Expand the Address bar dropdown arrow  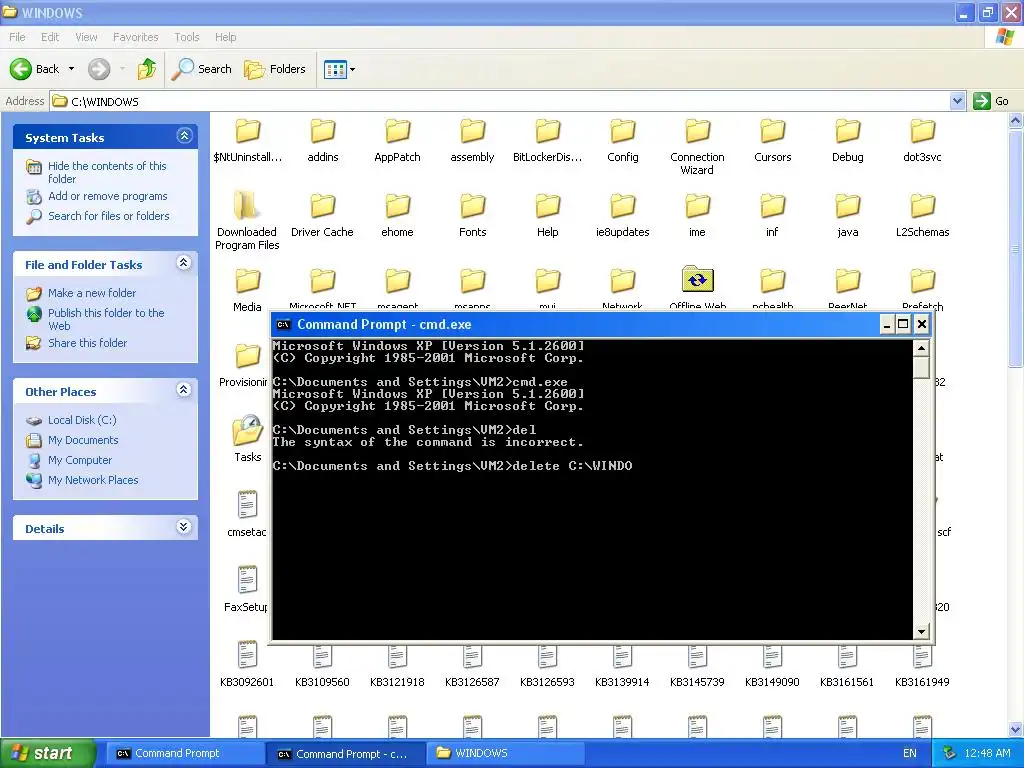pyautogui.click(x=957, y=101)
